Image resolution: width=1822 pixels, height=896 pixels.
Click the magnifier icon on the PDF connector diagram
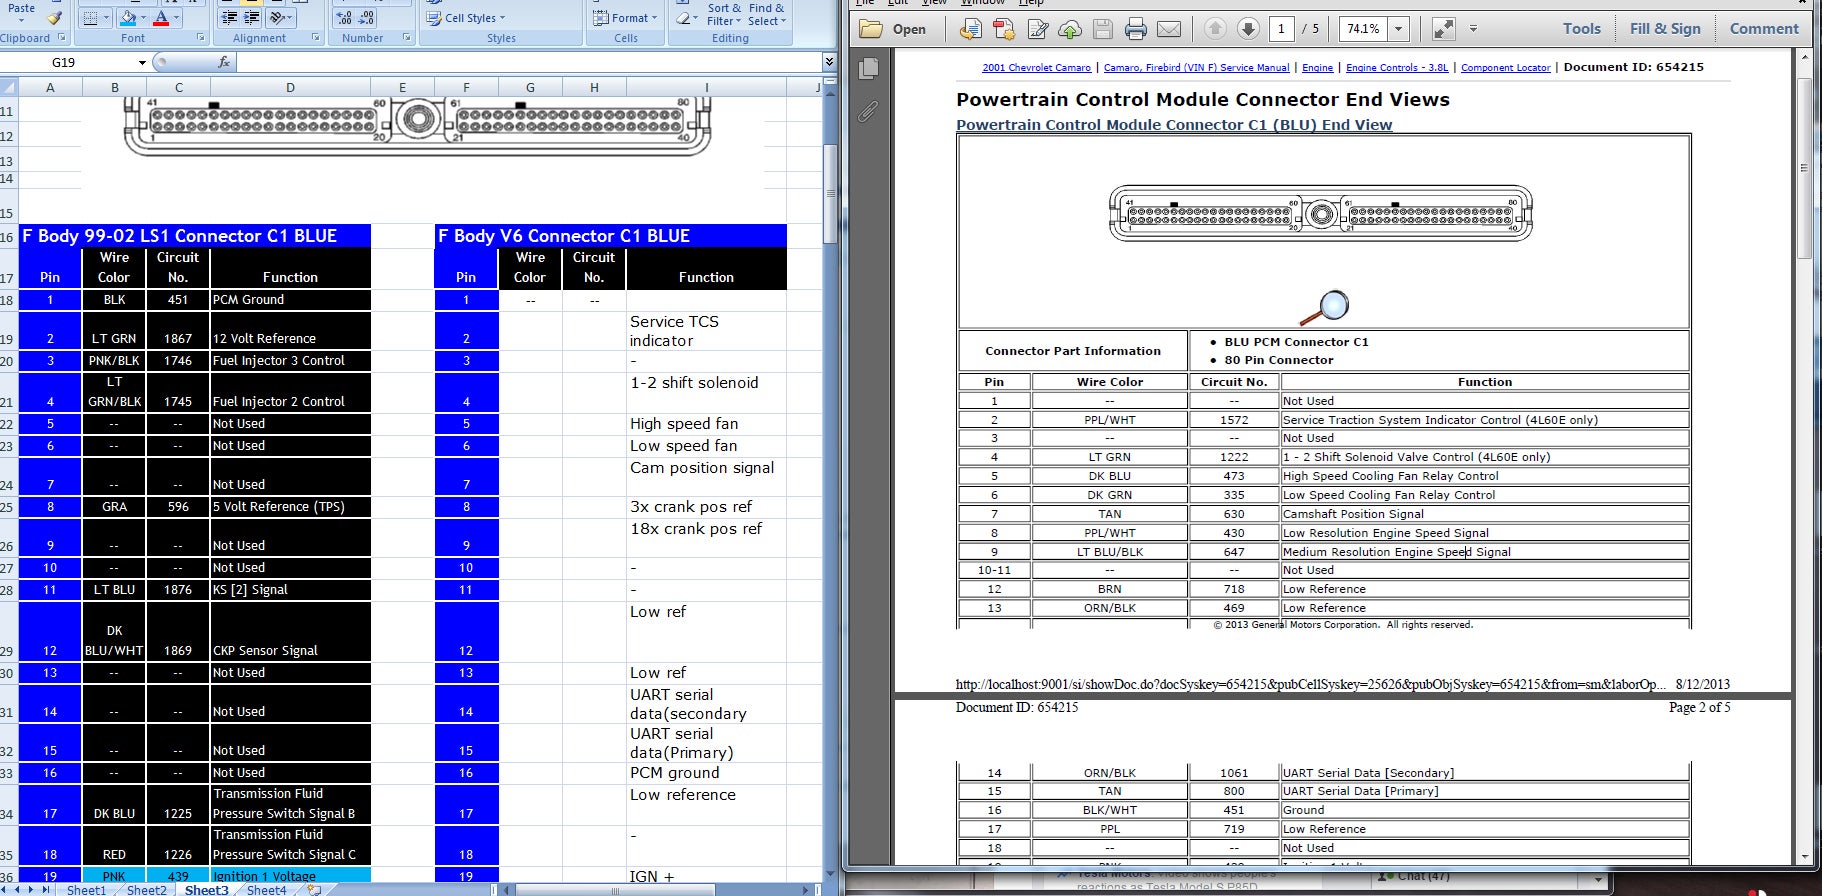click(x=1325, y=307)
